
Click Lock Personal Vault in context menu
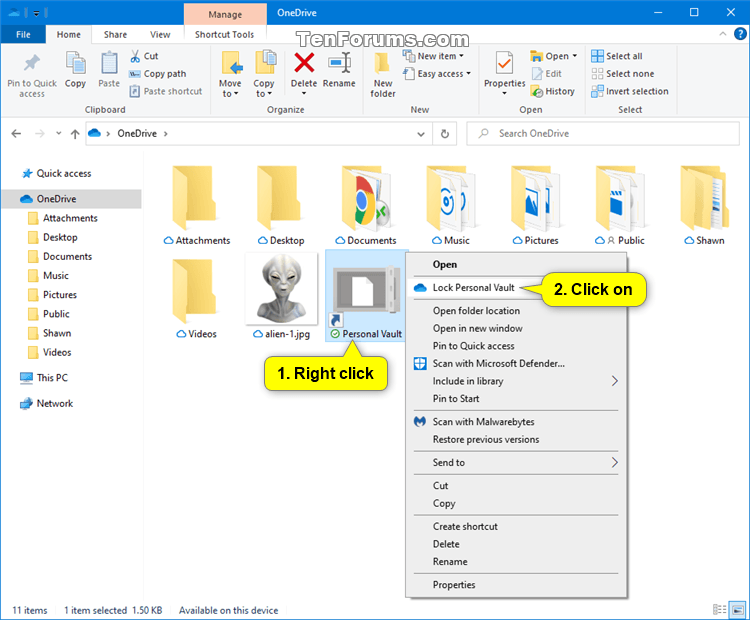pos(474,288)
